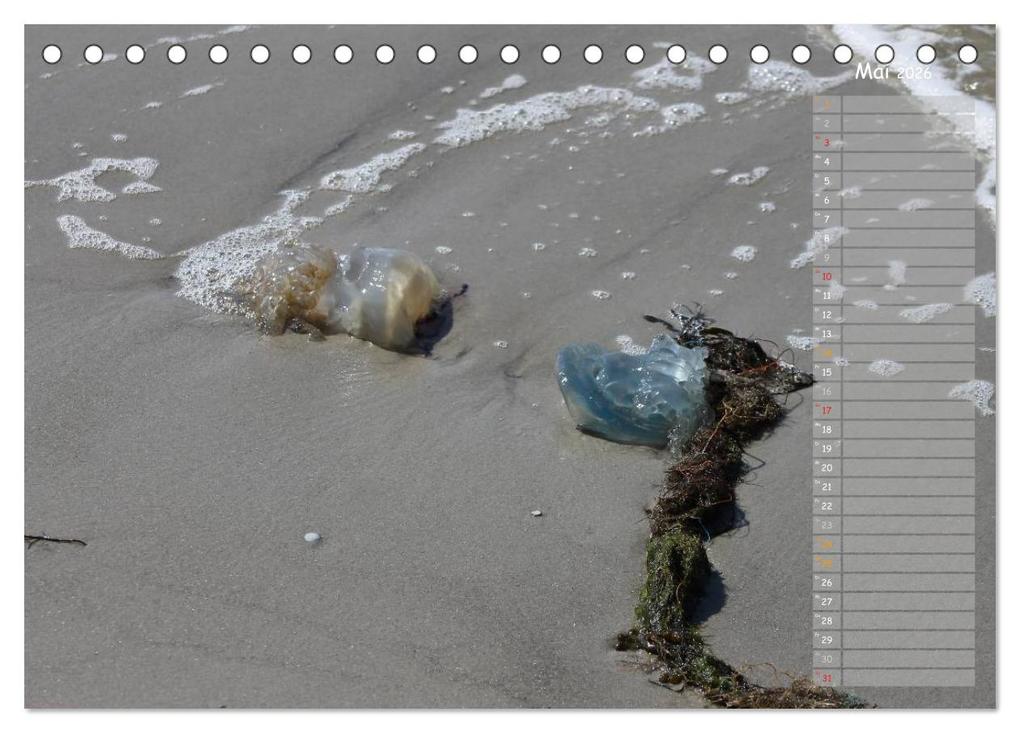The width and height of the screenshot is (1020, 733).
Task: Click the blue jellyfish on the sand
Action: pyautogui.click(x=631, y=394)
